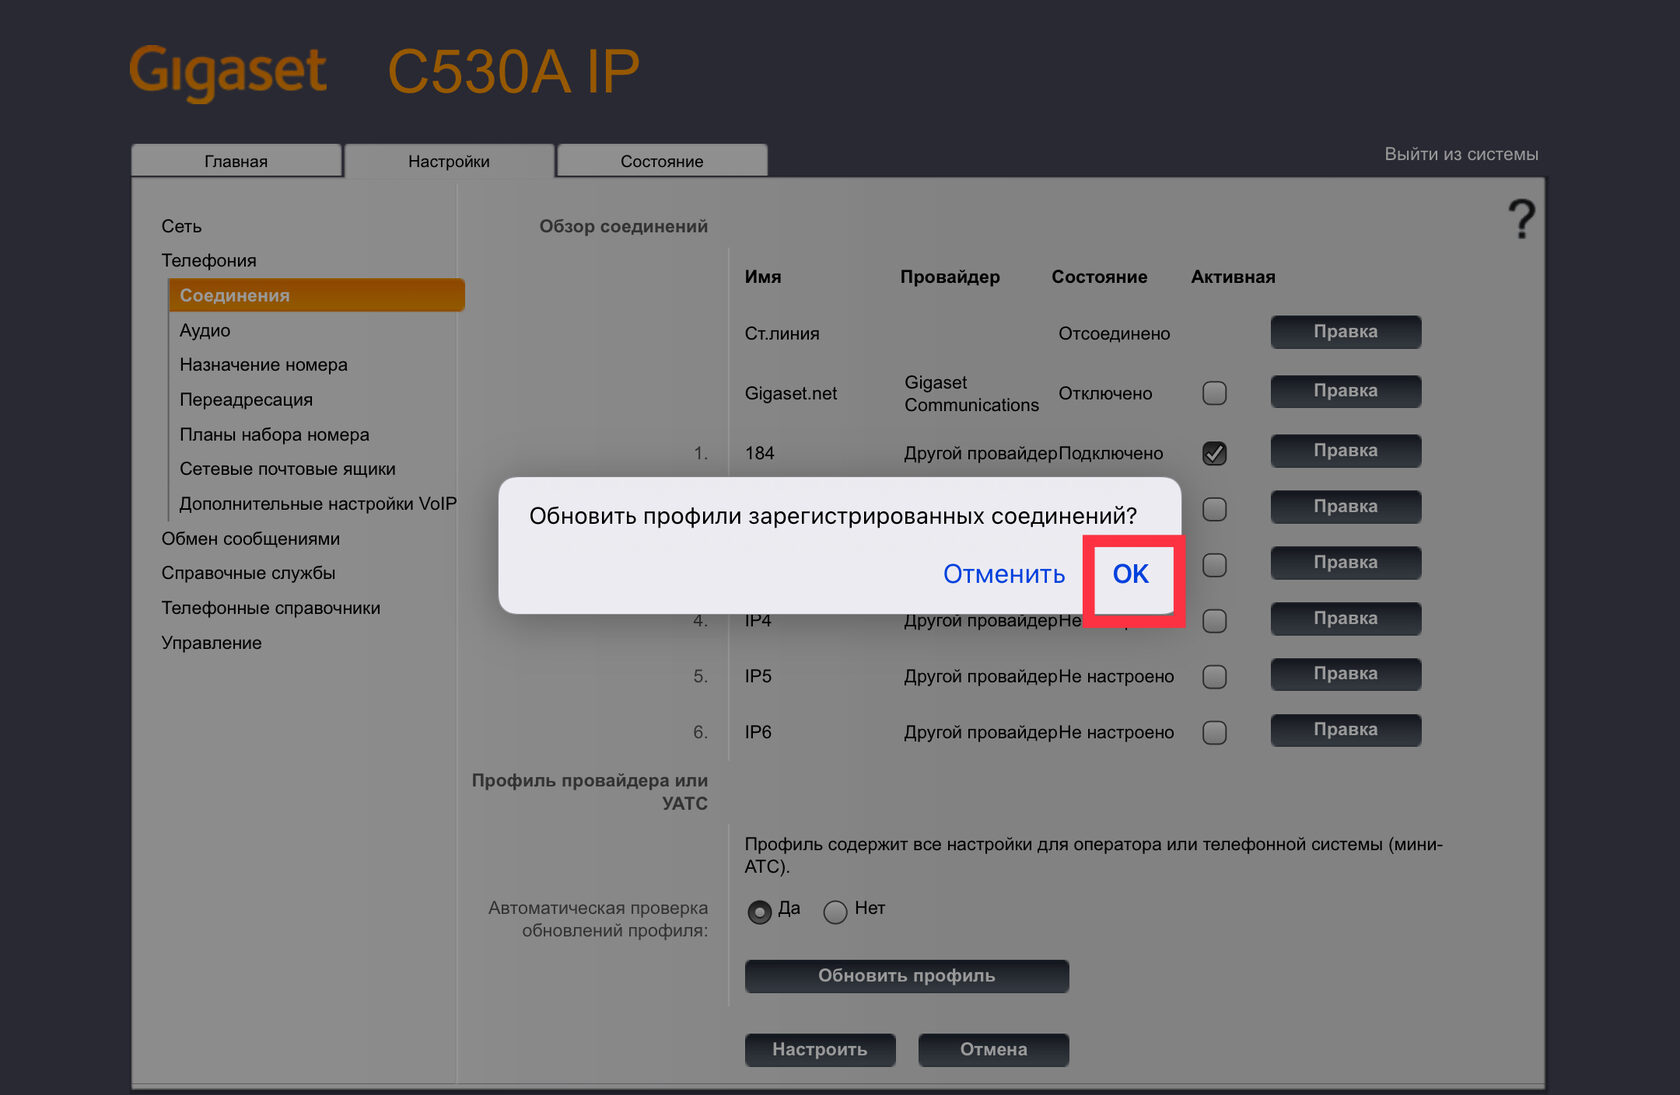The height and width of the screenshot is (1095, 1680).
Task: Click the IP6 connection name
Action: [x=758, y=732]
